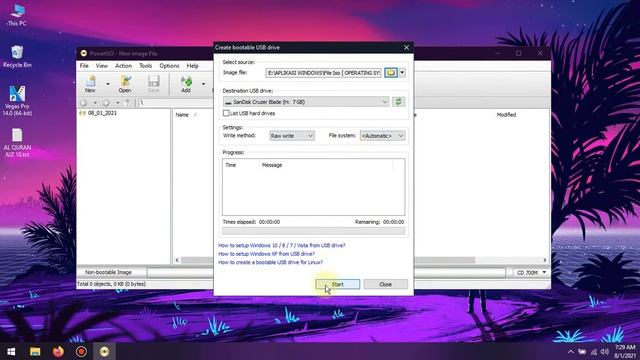Open the CD 700M media size dropdown

531,272
